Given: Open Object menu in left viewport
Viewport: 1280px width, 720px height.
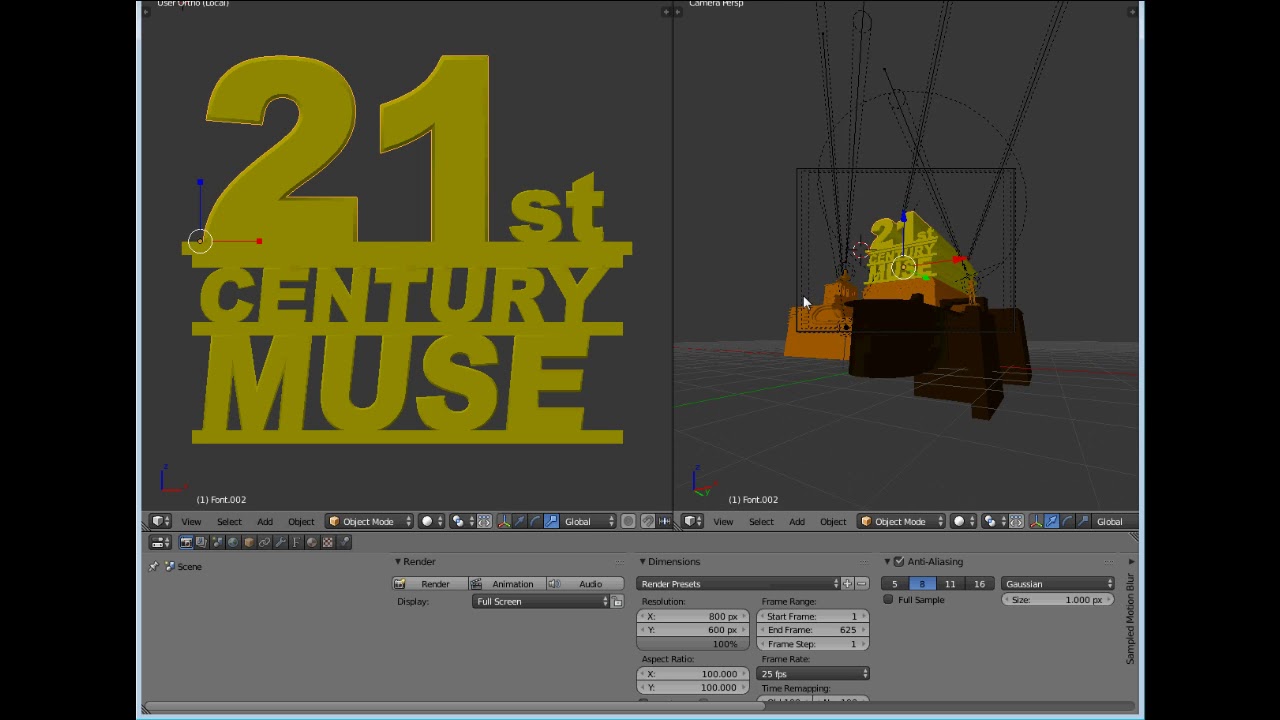Looking at the screenshot, I should click(301, 521).
